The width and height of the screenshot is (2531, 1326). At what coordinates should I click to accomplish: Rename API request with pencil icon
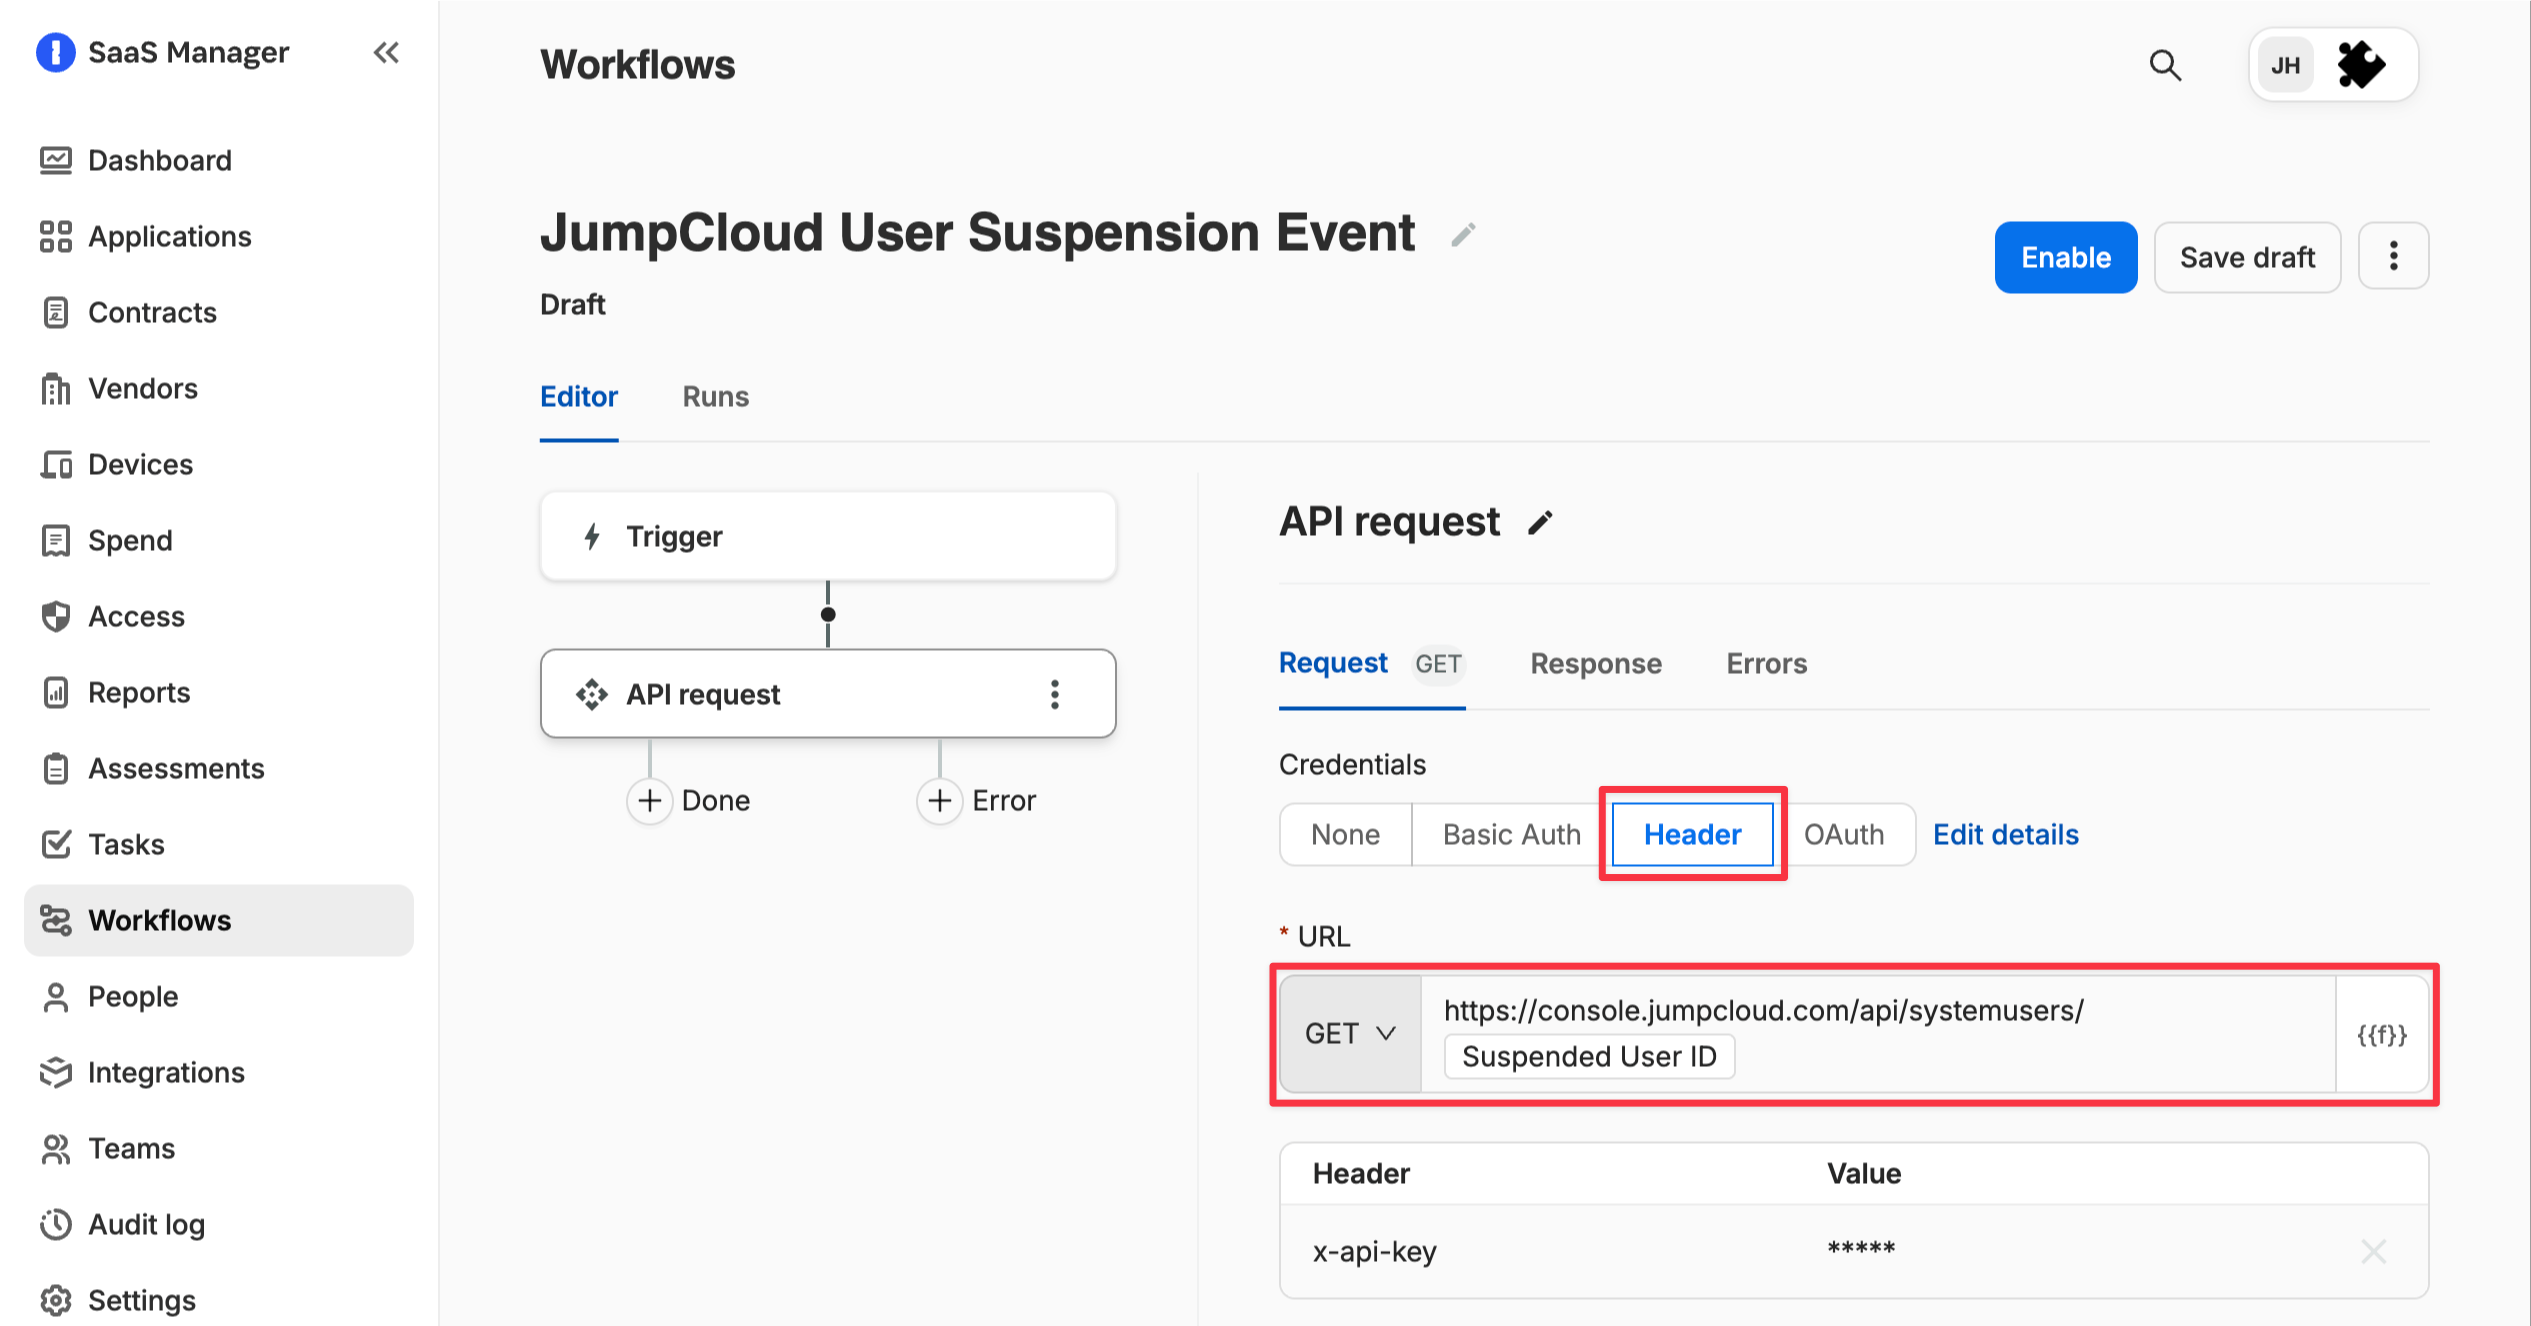tap(1540, 523)
